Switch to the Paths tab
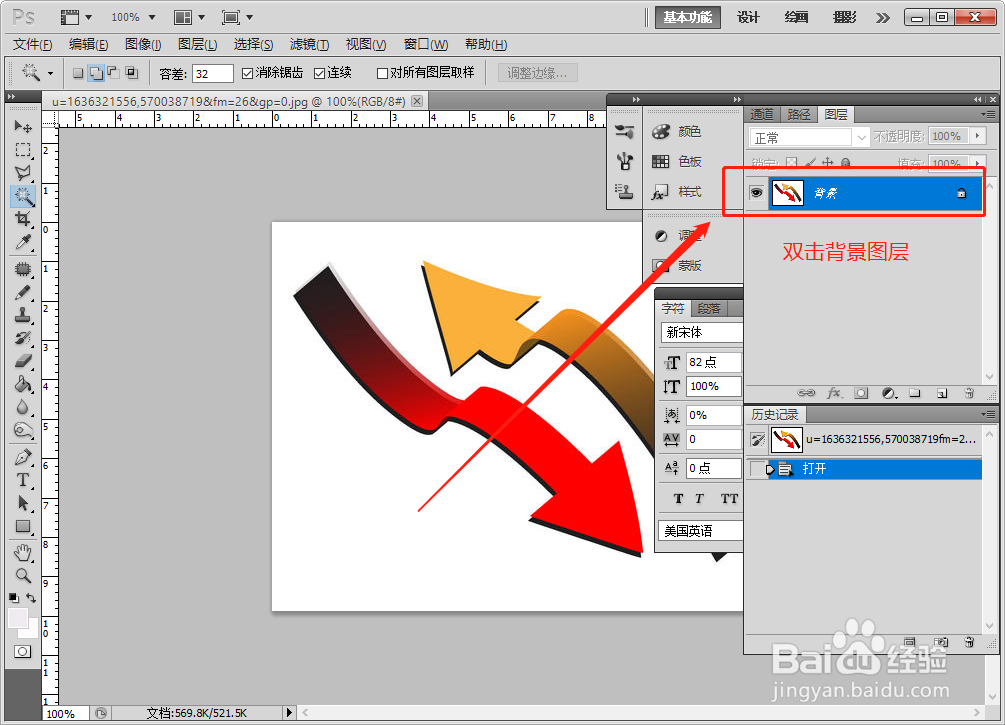This screenshot has width=1005, height=725. tap(799, 115)
